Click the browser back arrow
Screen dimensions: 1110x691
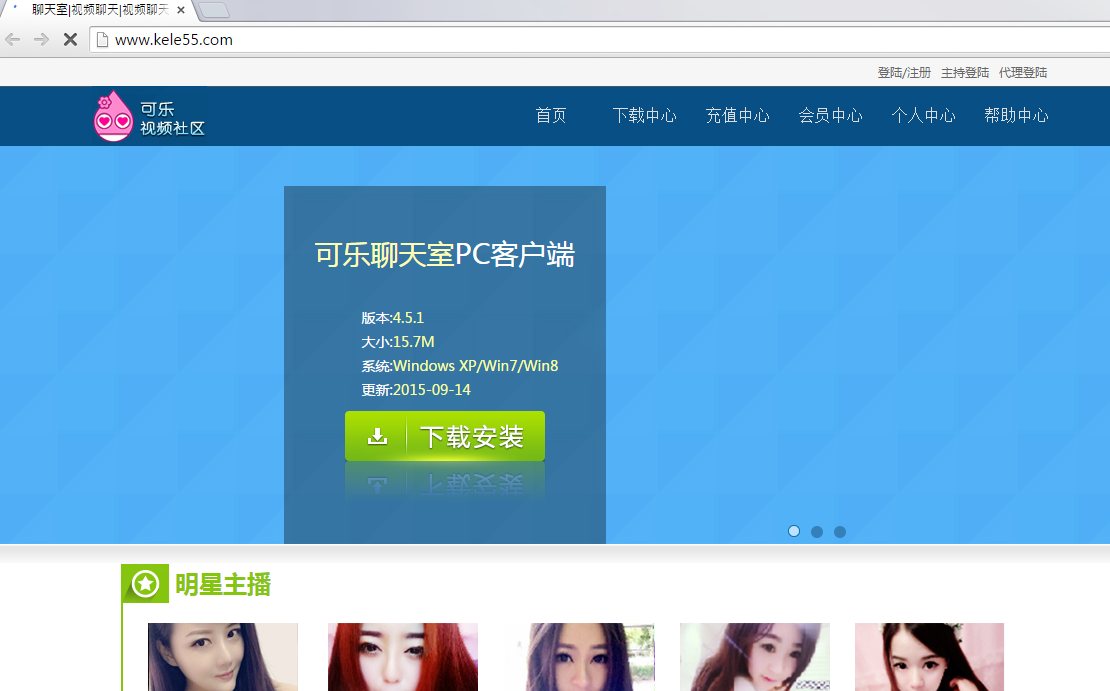click(x=13, y=40)
